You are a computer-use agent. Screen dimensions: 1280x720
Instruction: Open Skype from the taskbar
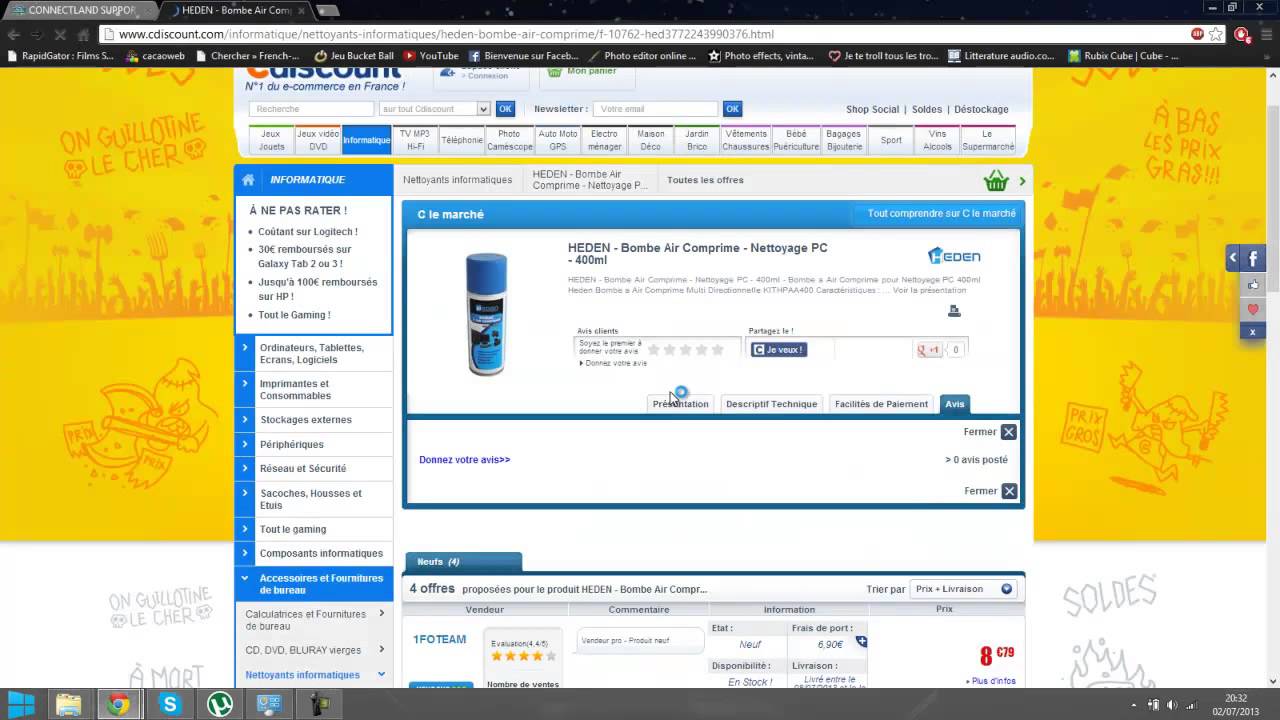pyautogui.click(x=169, y=704)
